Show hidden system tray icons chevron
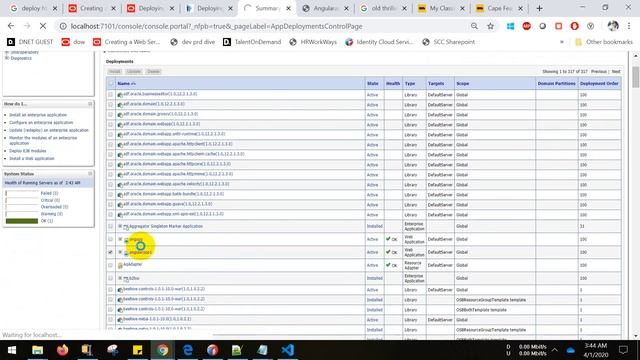640x360 pixels. coord(555,350)
